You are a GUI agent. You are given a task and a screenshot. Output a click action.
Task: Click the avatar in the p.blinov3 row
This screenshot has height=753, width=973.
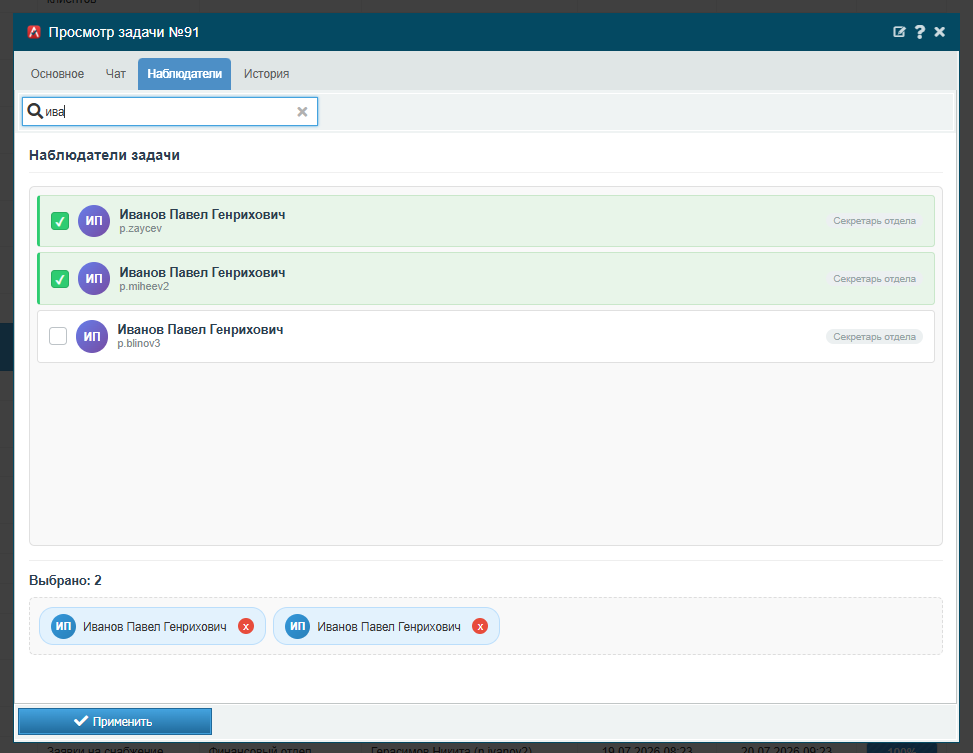[92, 336]
